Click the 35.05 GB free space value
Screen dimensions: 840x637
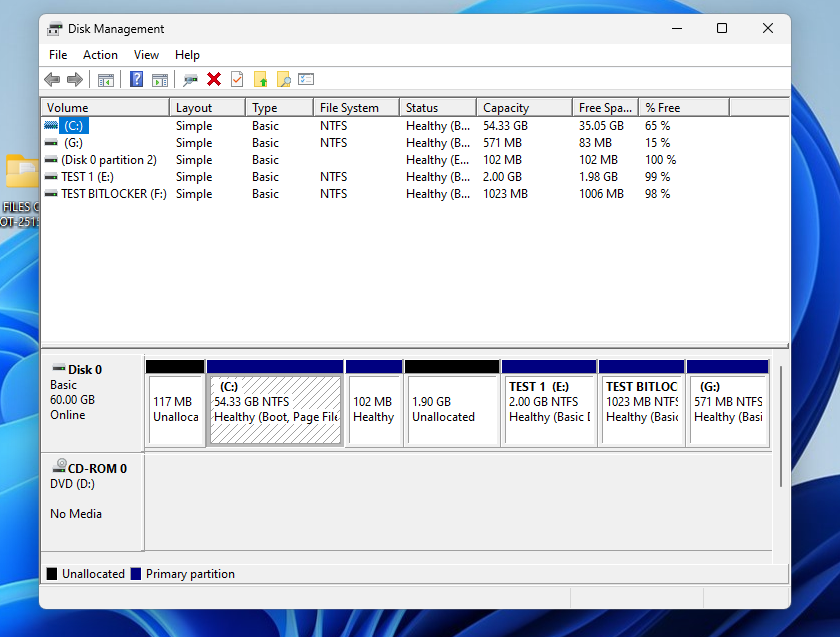click(x=601, y=126)
